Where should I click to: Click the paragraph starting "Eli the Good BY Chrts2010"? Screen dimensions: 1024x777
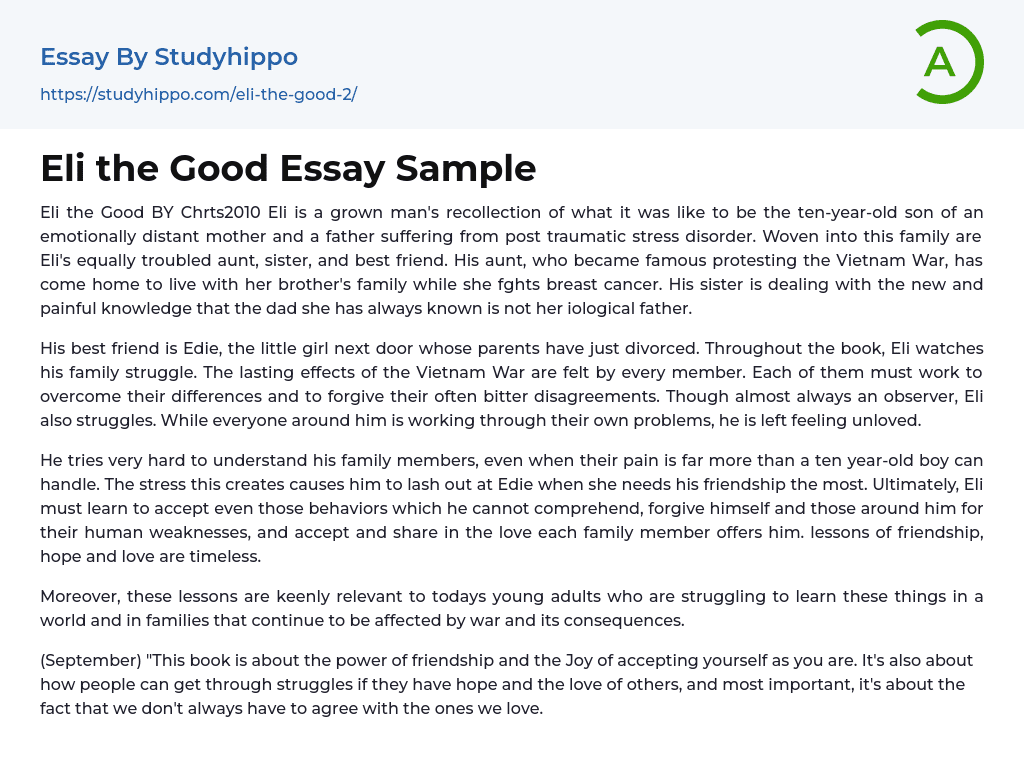coord(511,260)
